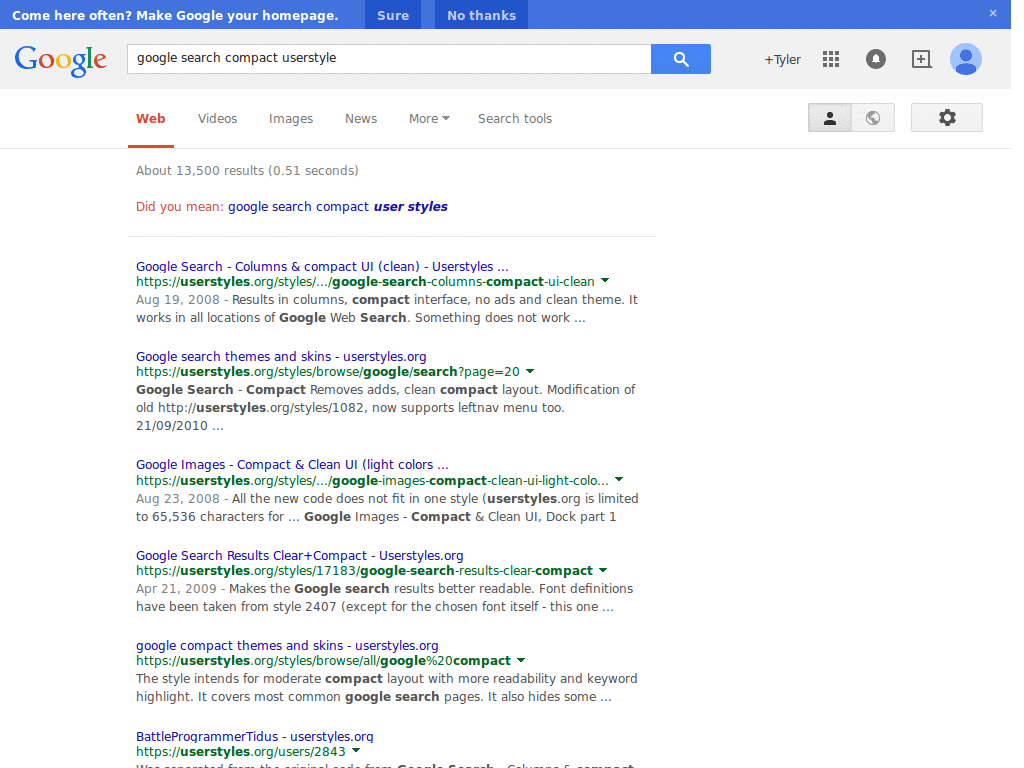This screenshot has height=768, width=1024.
Task: Dismiss the homepage banner with X
Action: click(x=993, y=13)
